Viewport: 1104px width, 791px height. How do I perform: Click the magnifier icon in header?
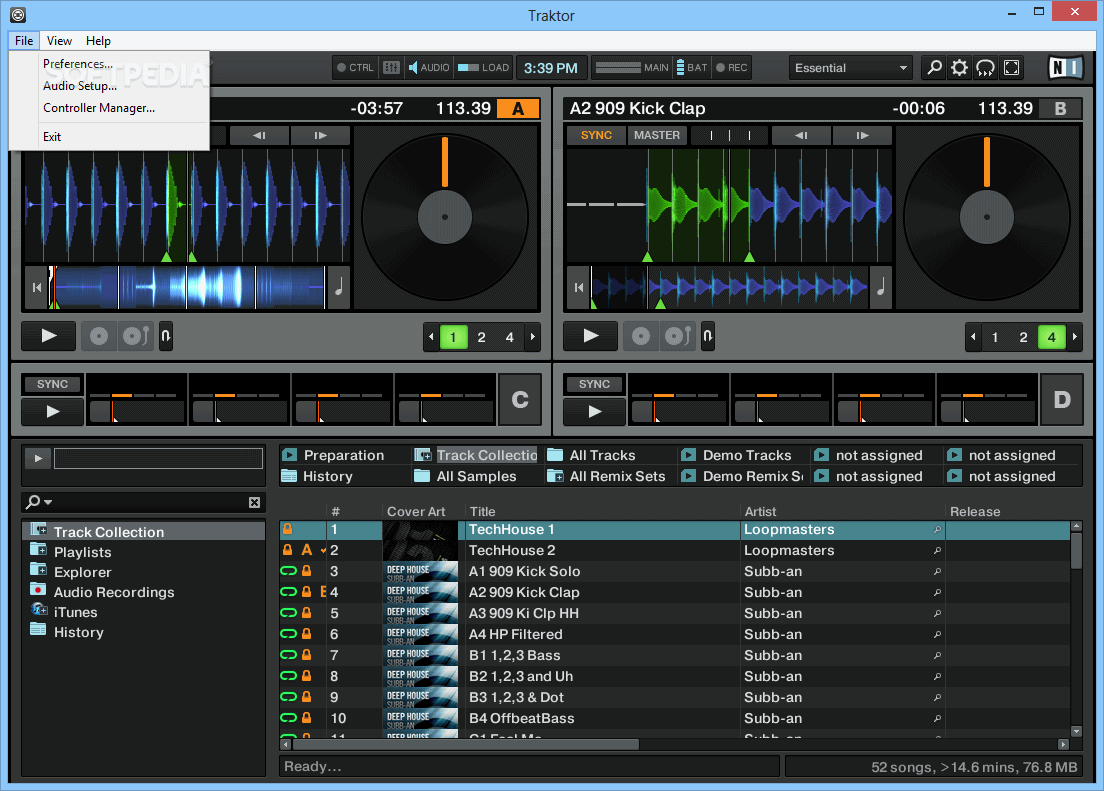pos(934,68)
